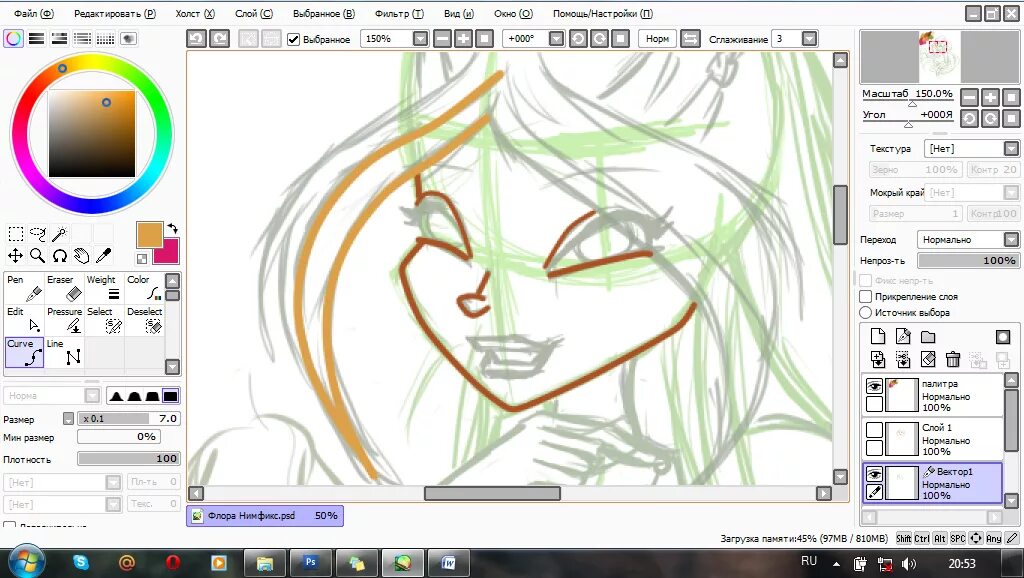Zoom in with navigator plus button
Image resolution: width=1024 pixels, height=578 pixels.
point(991,97)
